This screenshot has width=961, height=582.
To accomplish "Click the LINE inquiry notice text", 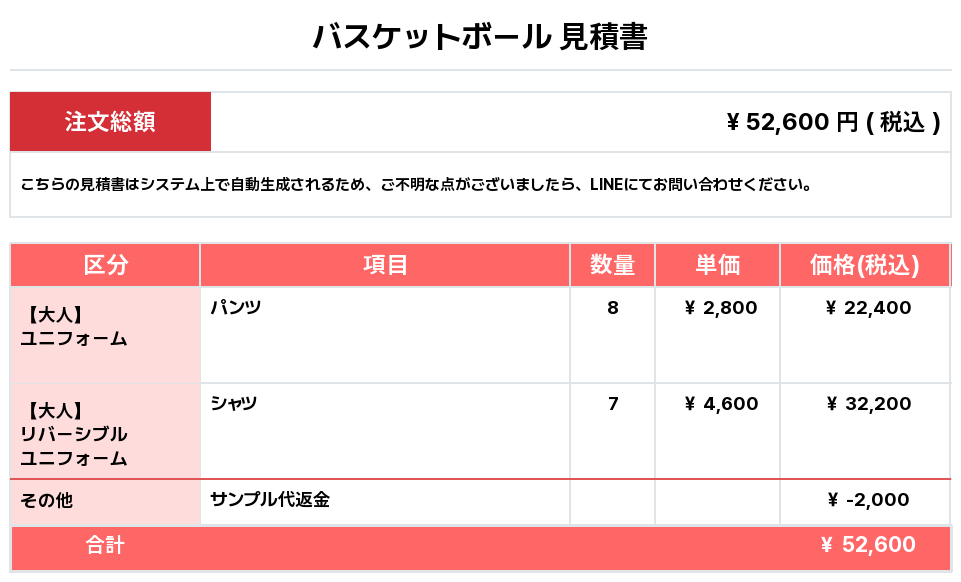I will tap(416, 184).
